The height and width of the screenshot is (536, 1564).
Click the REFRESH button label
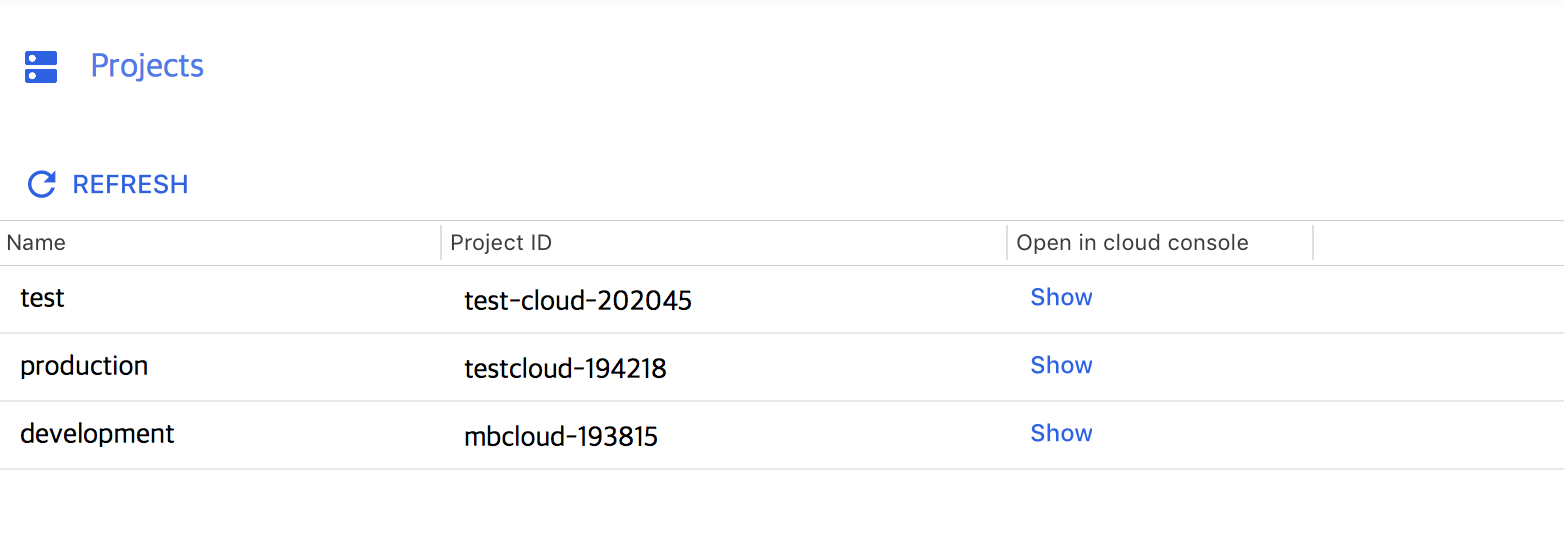coord(131,185)
